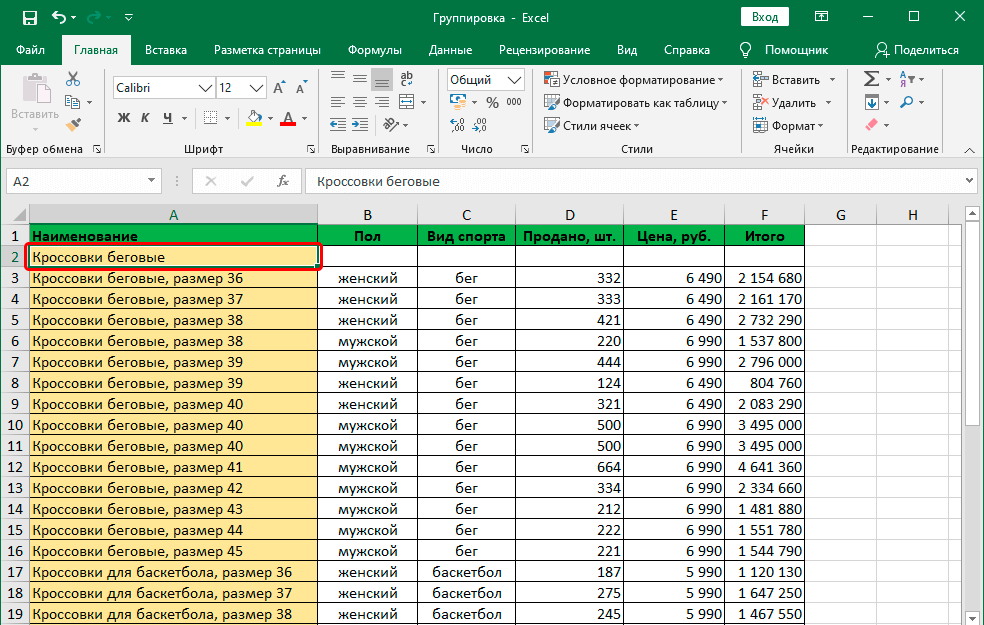Decrease the font size
Screen dimensions: 984x625
click(302, 88)
